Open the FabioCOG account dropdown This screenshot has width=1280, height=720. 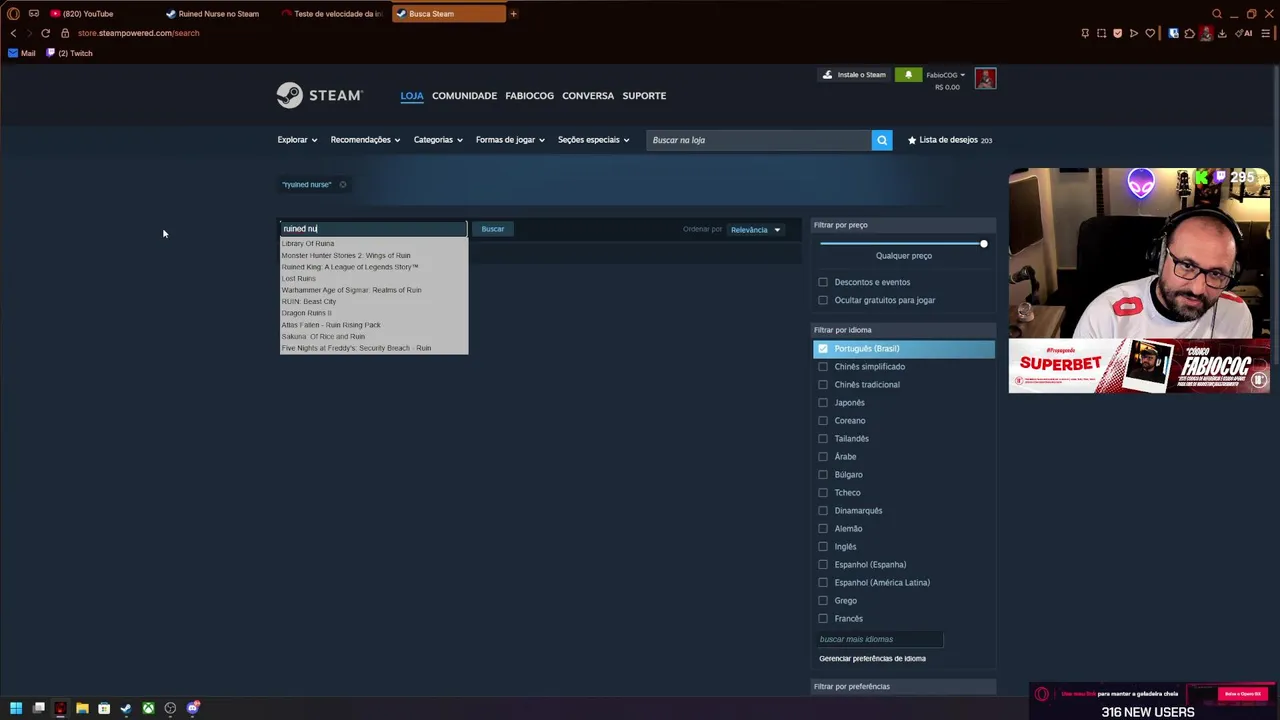click(x=945, y=75)
